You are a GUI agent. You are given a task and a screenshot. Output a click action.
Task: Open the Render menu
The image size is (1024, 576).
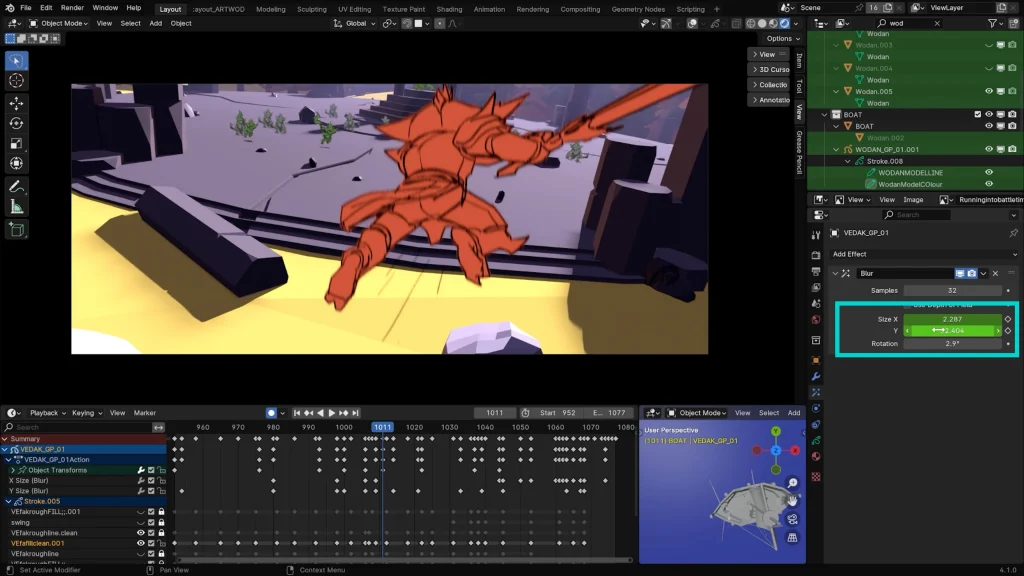click(x=72, y=8)
